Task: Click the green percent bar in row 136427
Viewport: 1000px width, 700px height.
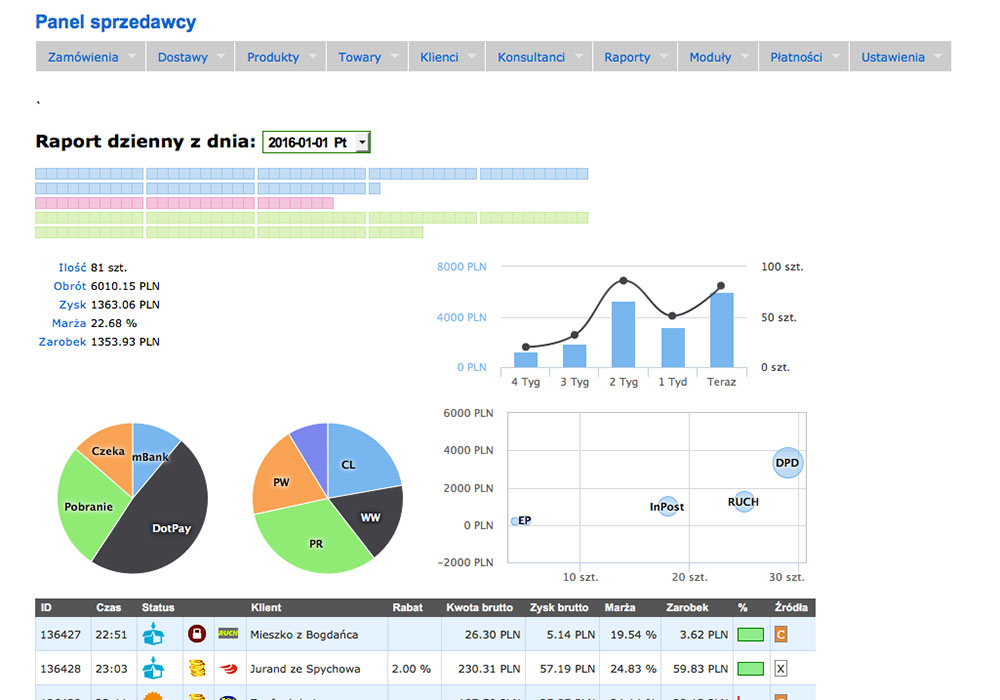Action: click(x=751, y=634)
